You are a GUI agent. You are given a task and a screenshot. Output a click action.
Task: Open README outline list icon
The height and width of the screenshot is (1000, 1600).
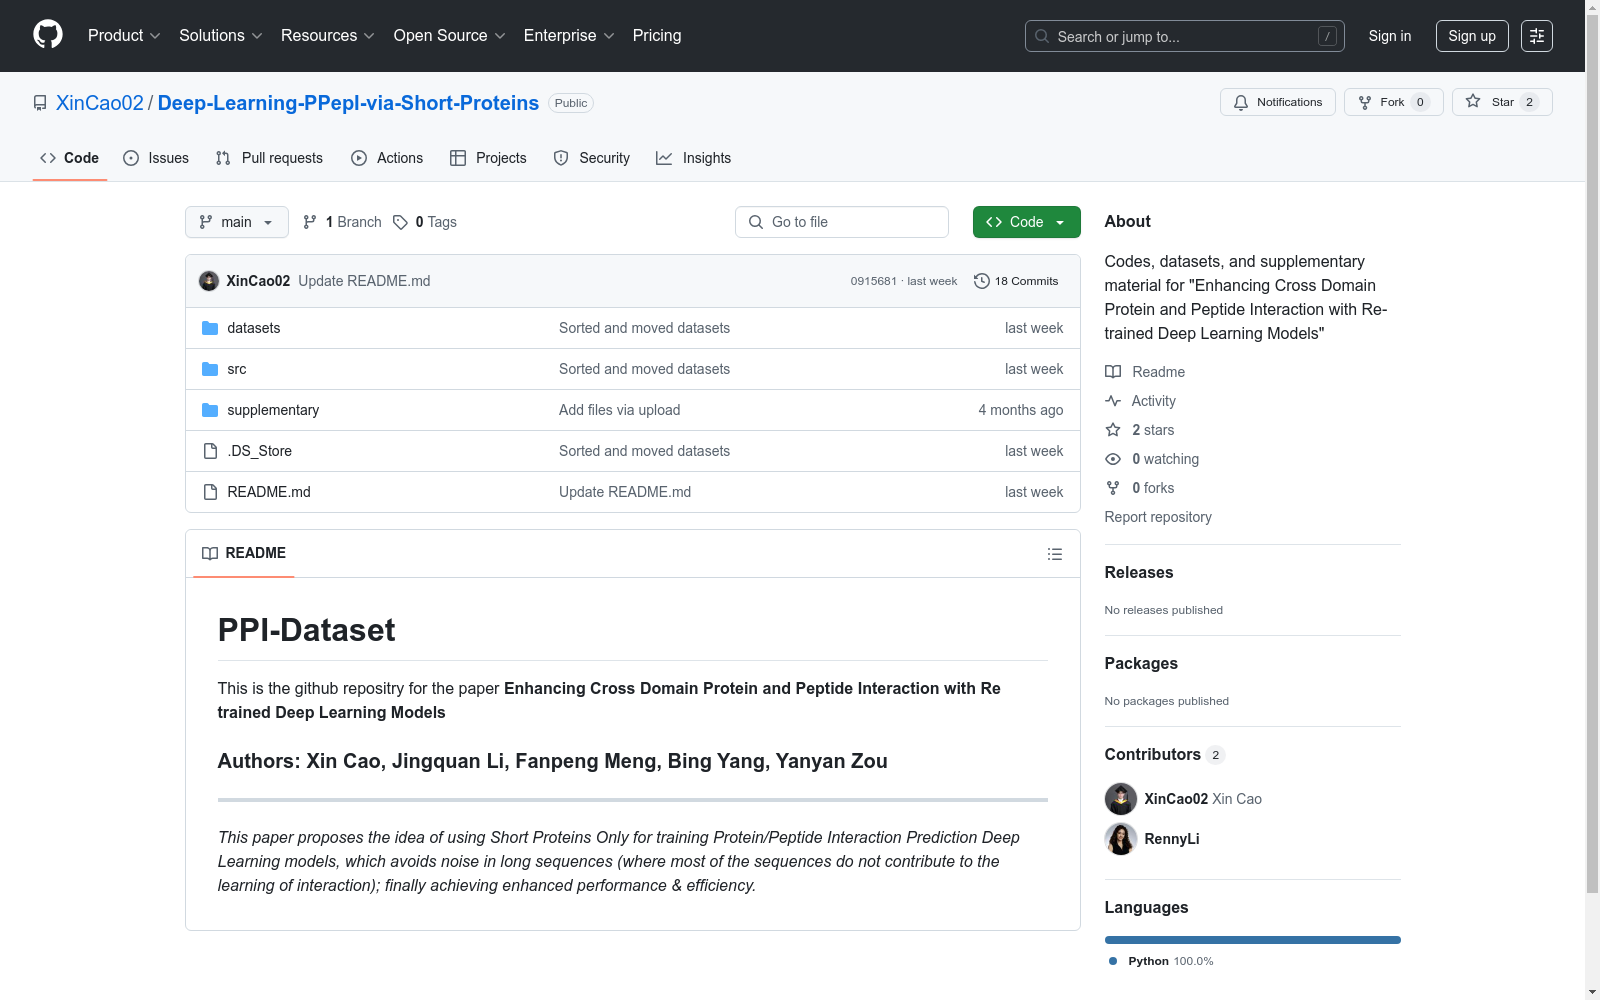(x=1055, y=554)
